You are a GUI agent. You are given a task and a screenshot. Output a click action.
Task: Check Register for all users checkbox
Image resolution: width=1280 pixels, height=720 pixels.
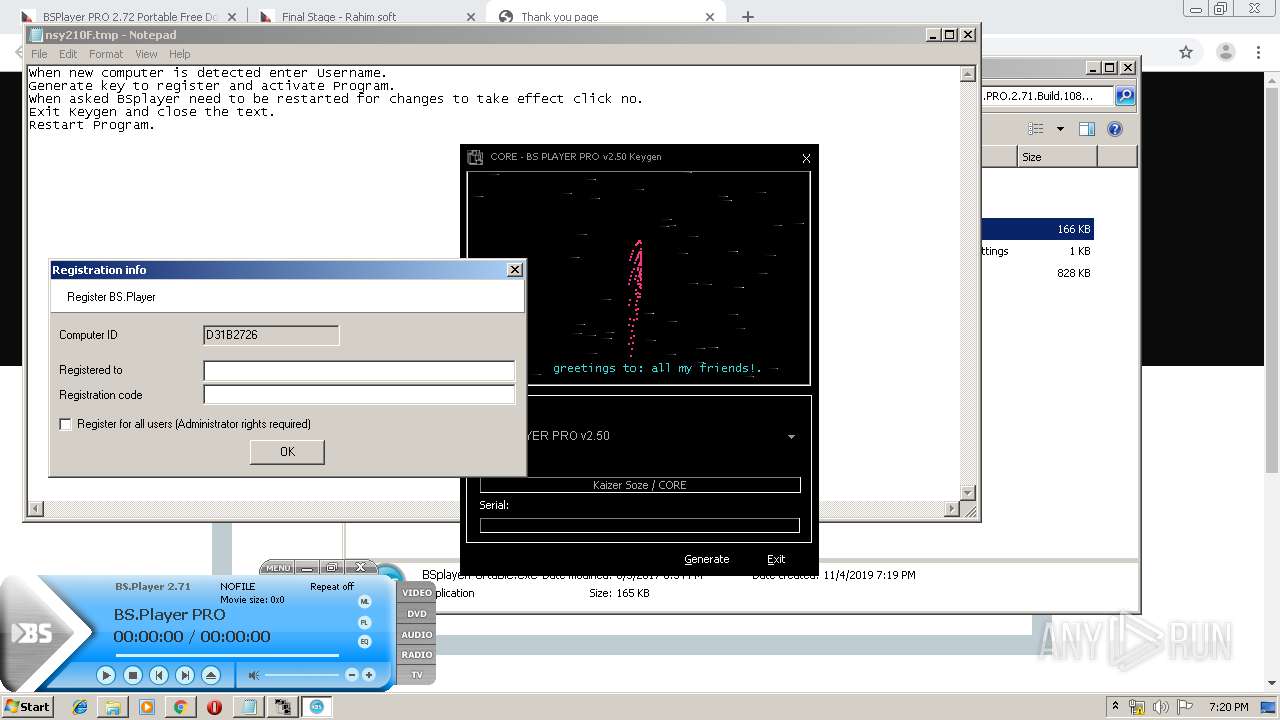click(66, 424)
